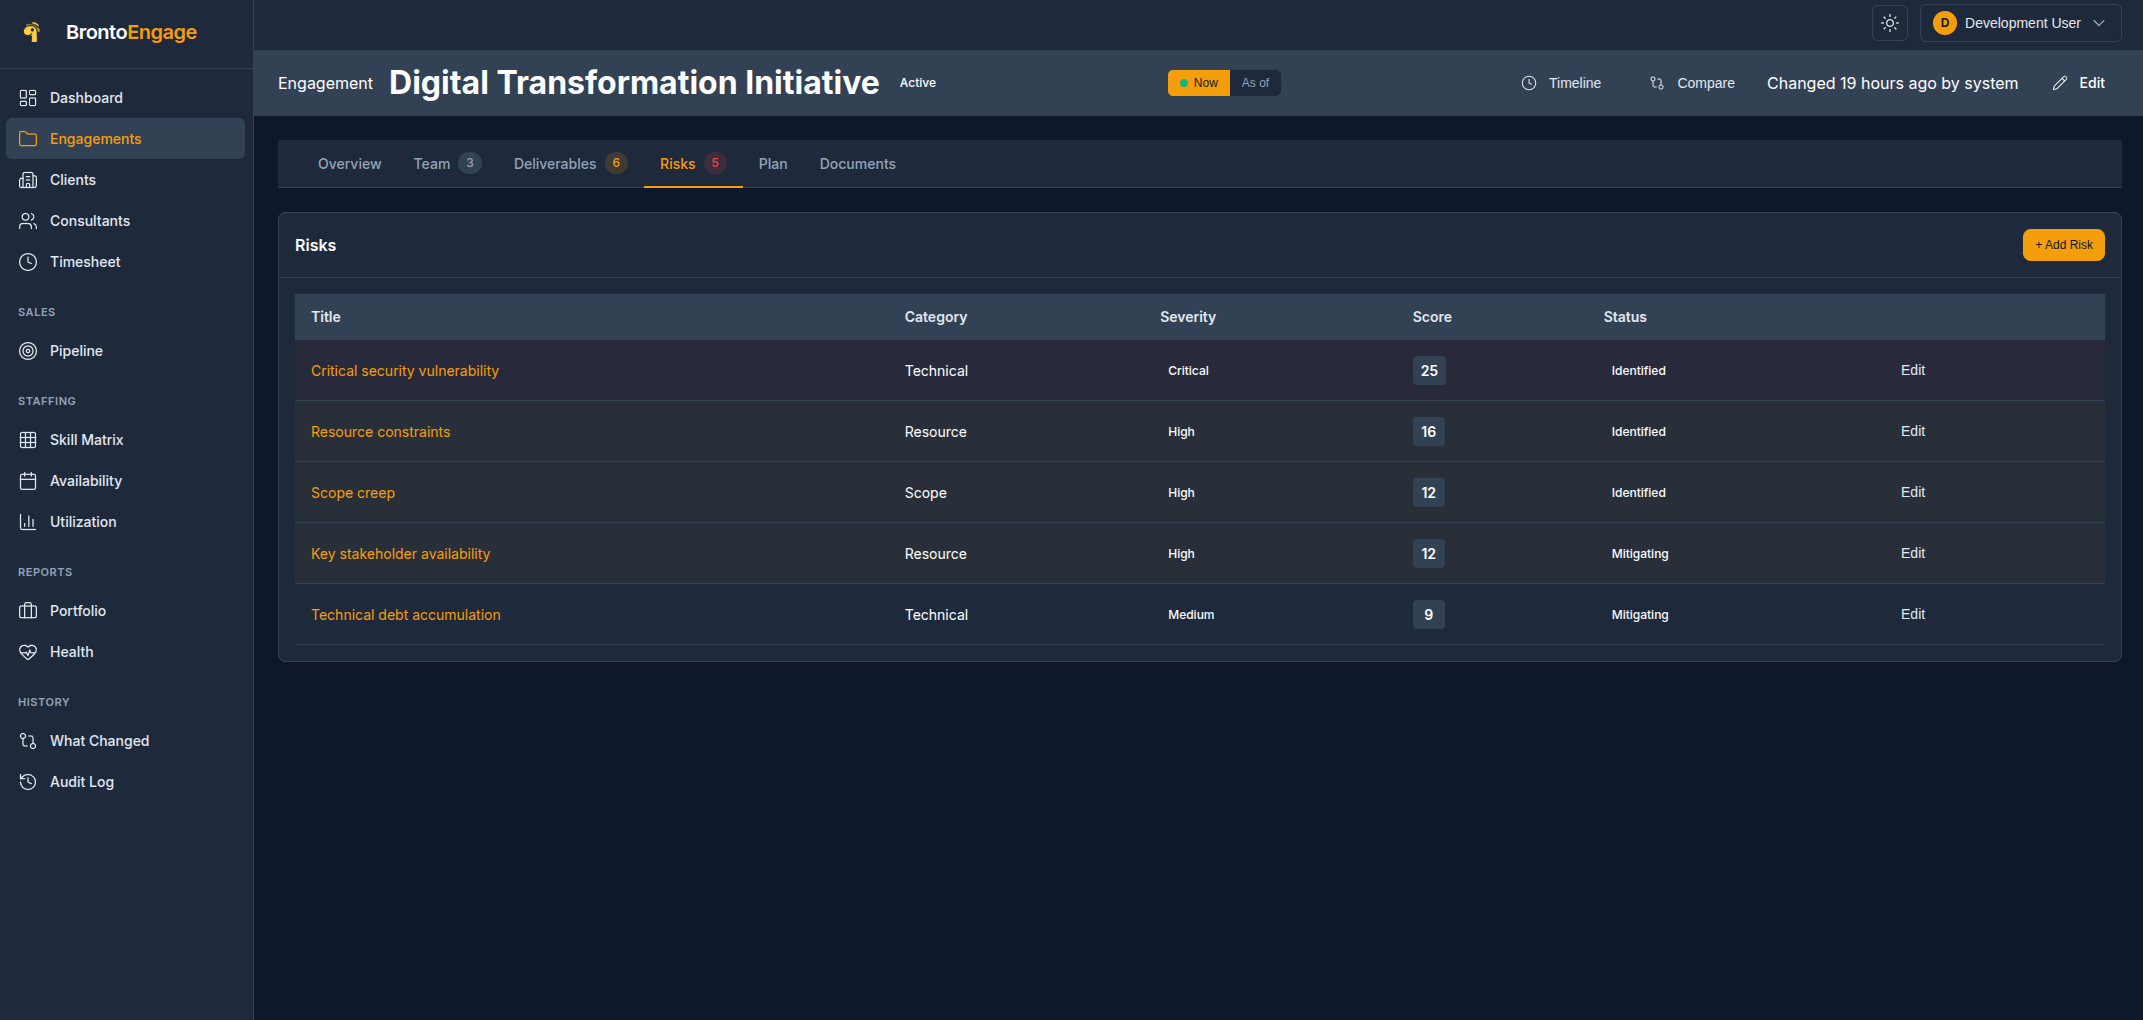This screenshot has height=1020, width=2143.
Task: Open the Utilization chart icon
Action: click(28, 521)
